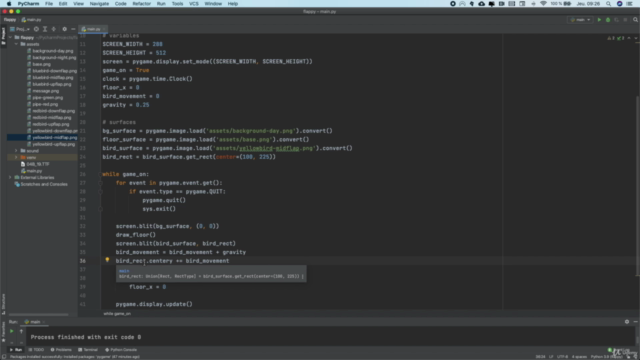Start debugging with the green bug icon
Viewport: 640px width, 360px height.
pos(608,20)
